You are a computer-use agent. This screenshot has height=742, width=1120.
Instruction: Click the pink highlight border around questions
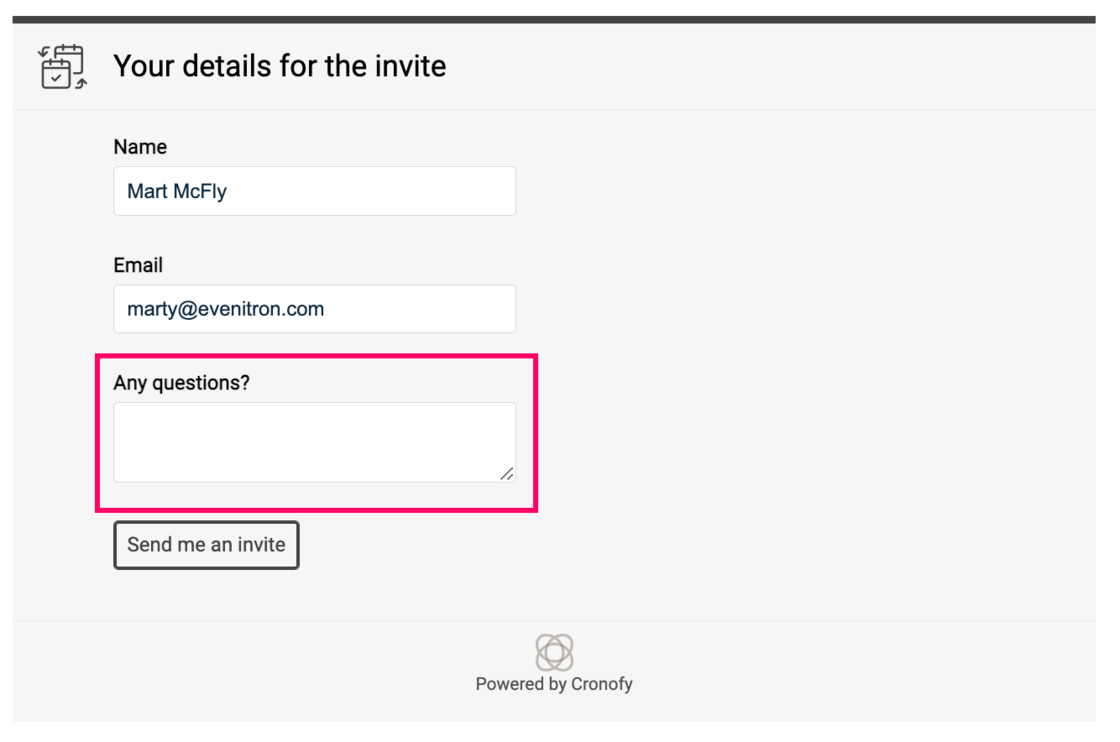point(537,432)
